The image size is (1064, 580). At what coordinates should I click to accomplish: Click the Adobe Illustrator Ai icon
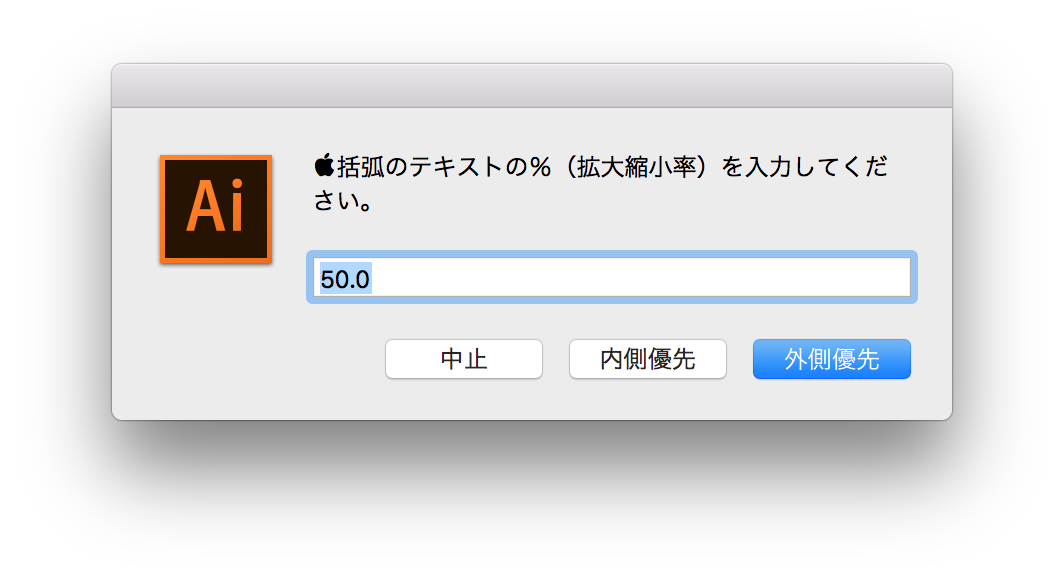[216, 209]
